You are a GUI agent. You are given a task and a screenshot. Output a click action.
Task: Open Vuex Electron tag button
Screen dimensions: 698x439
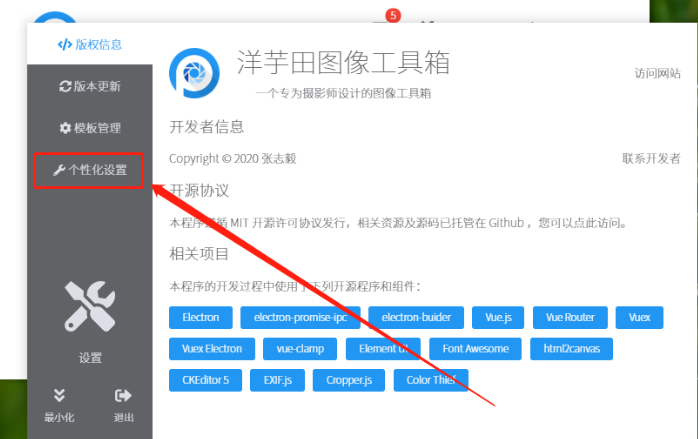point(212,349)
